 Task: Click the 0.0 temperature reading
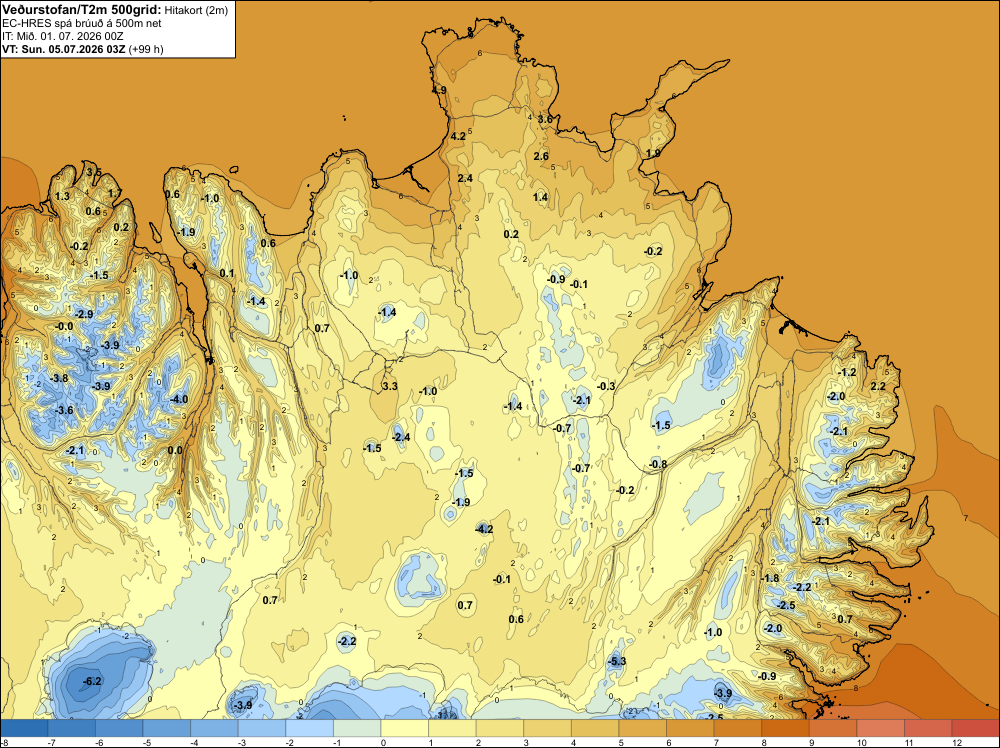pyautogui.click(x=175, y=450)
